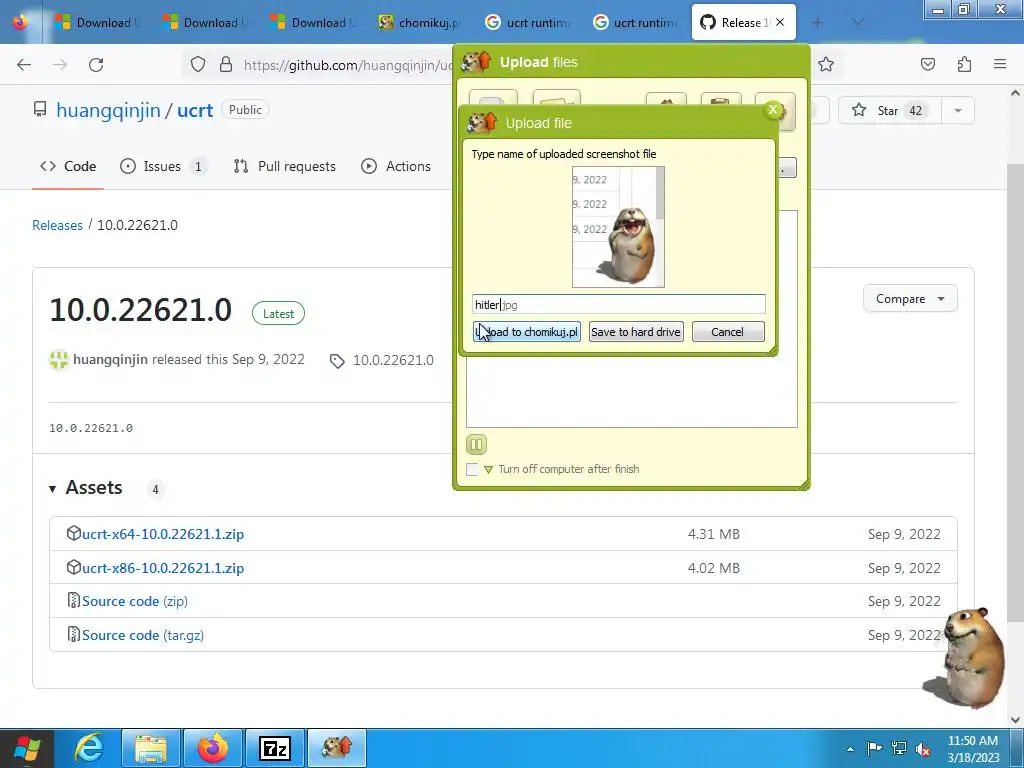Open Firefox hamburger menu

1000,64
